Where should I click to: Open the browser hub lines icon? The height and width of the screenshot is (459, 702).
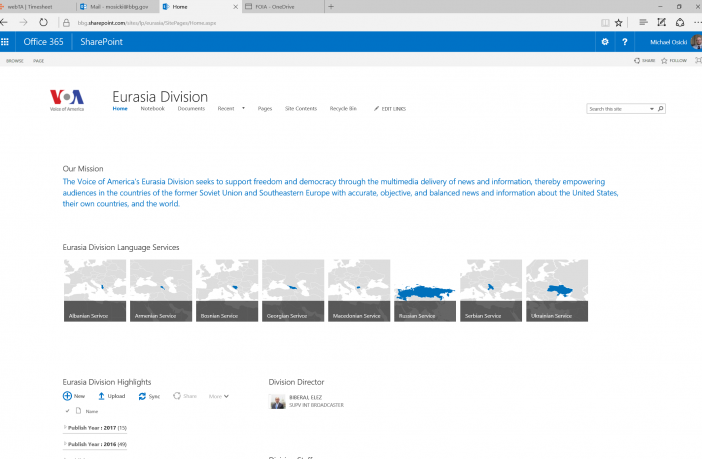(x=643, y=22)
